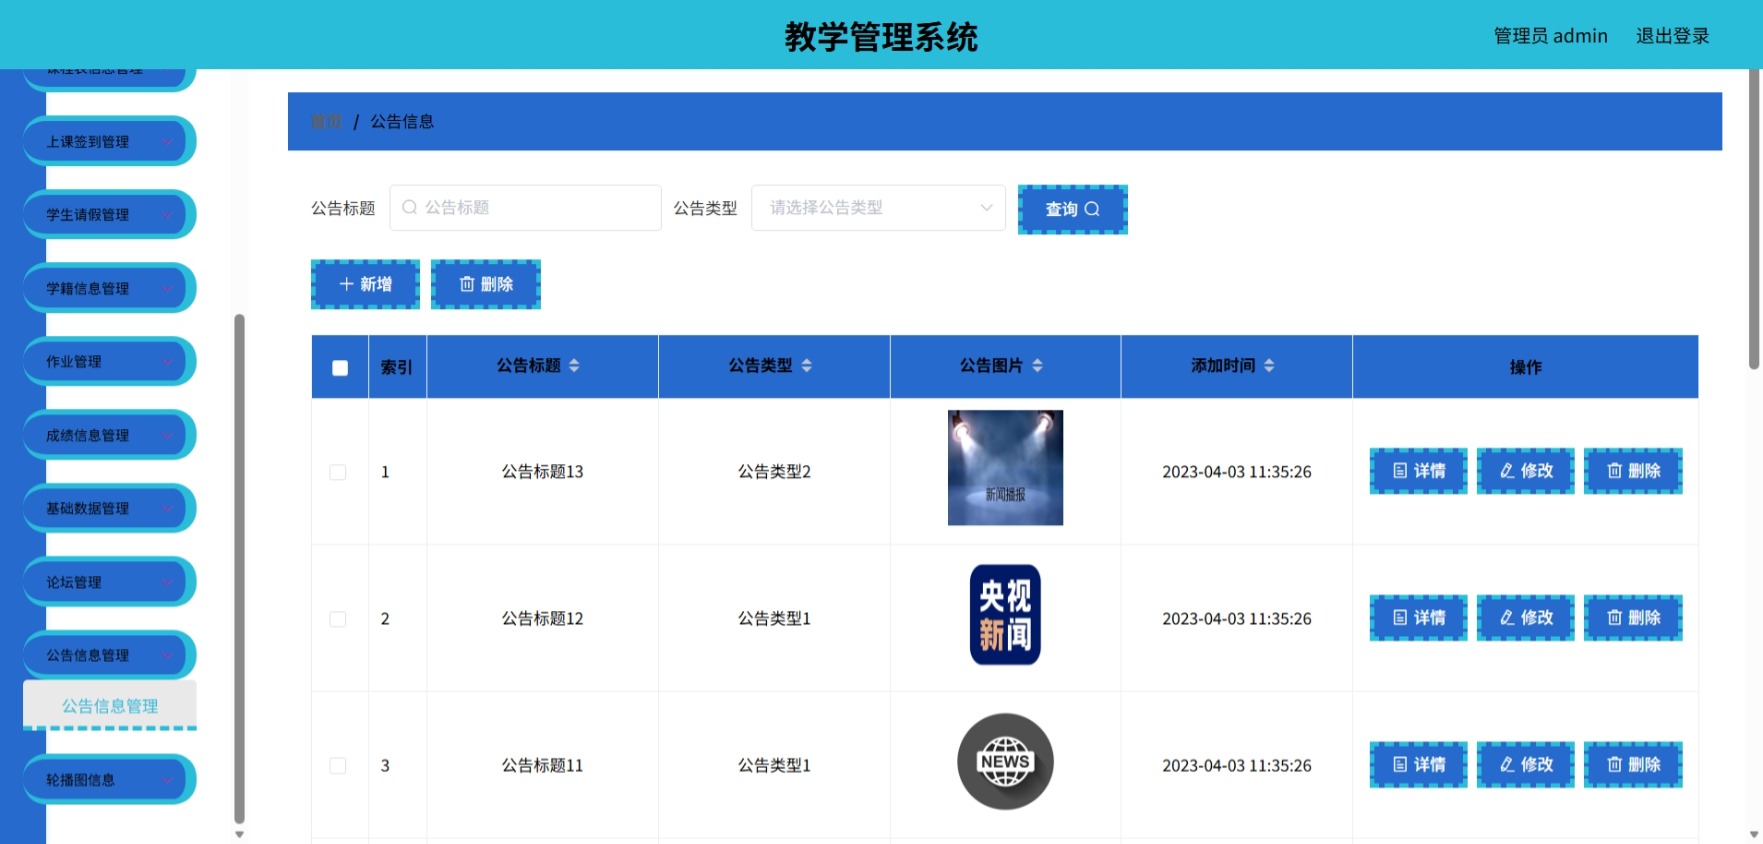
Task: Expand 轮播图信息 sidebar menu
Action: [x=108, y=780]
